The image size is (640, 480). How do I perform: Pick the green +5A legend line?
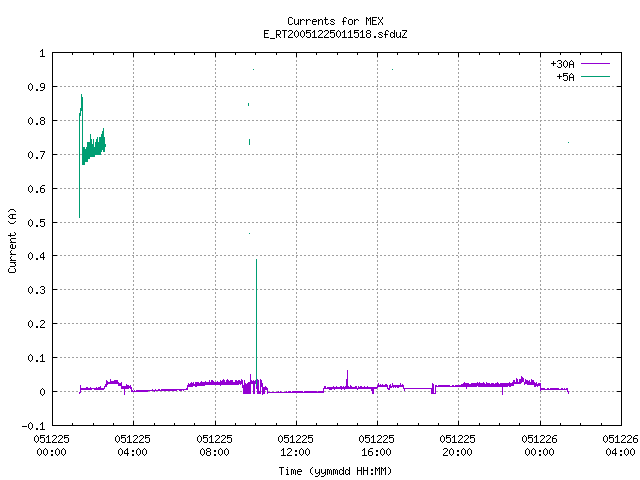tap(595, 77)
